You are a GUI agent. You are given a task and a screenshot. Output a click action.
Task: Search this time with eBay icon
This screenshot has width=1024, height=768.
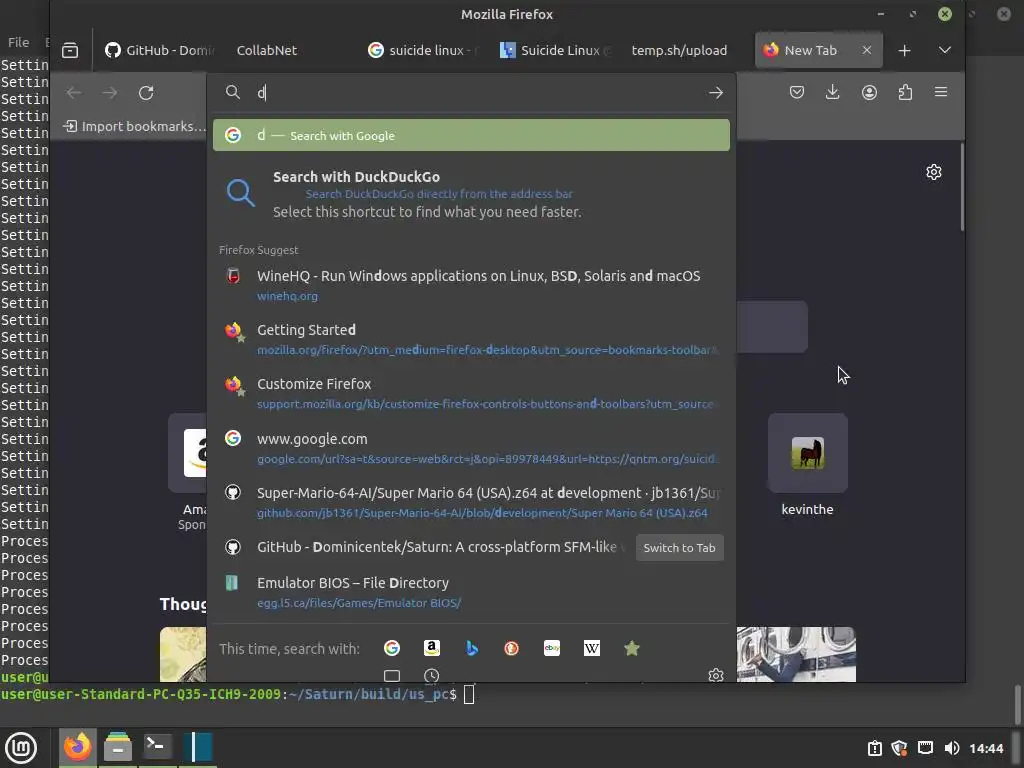(552, 648)
